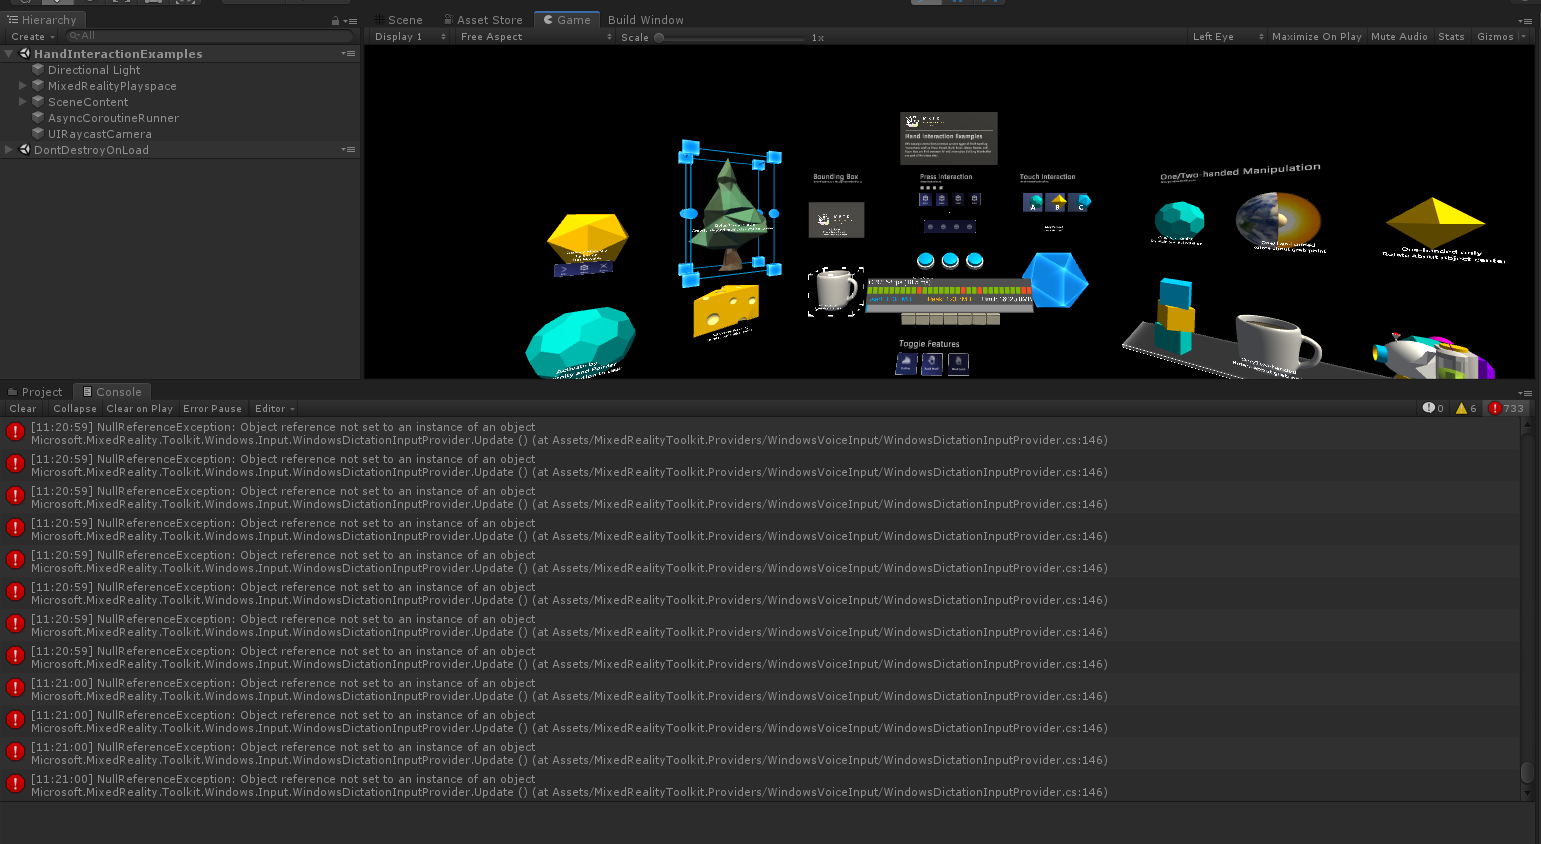The height and width of the screenshot is (844, 1541).
Task: Click the lock icon on the Hierarchy panel
Action: coord(334,19)
